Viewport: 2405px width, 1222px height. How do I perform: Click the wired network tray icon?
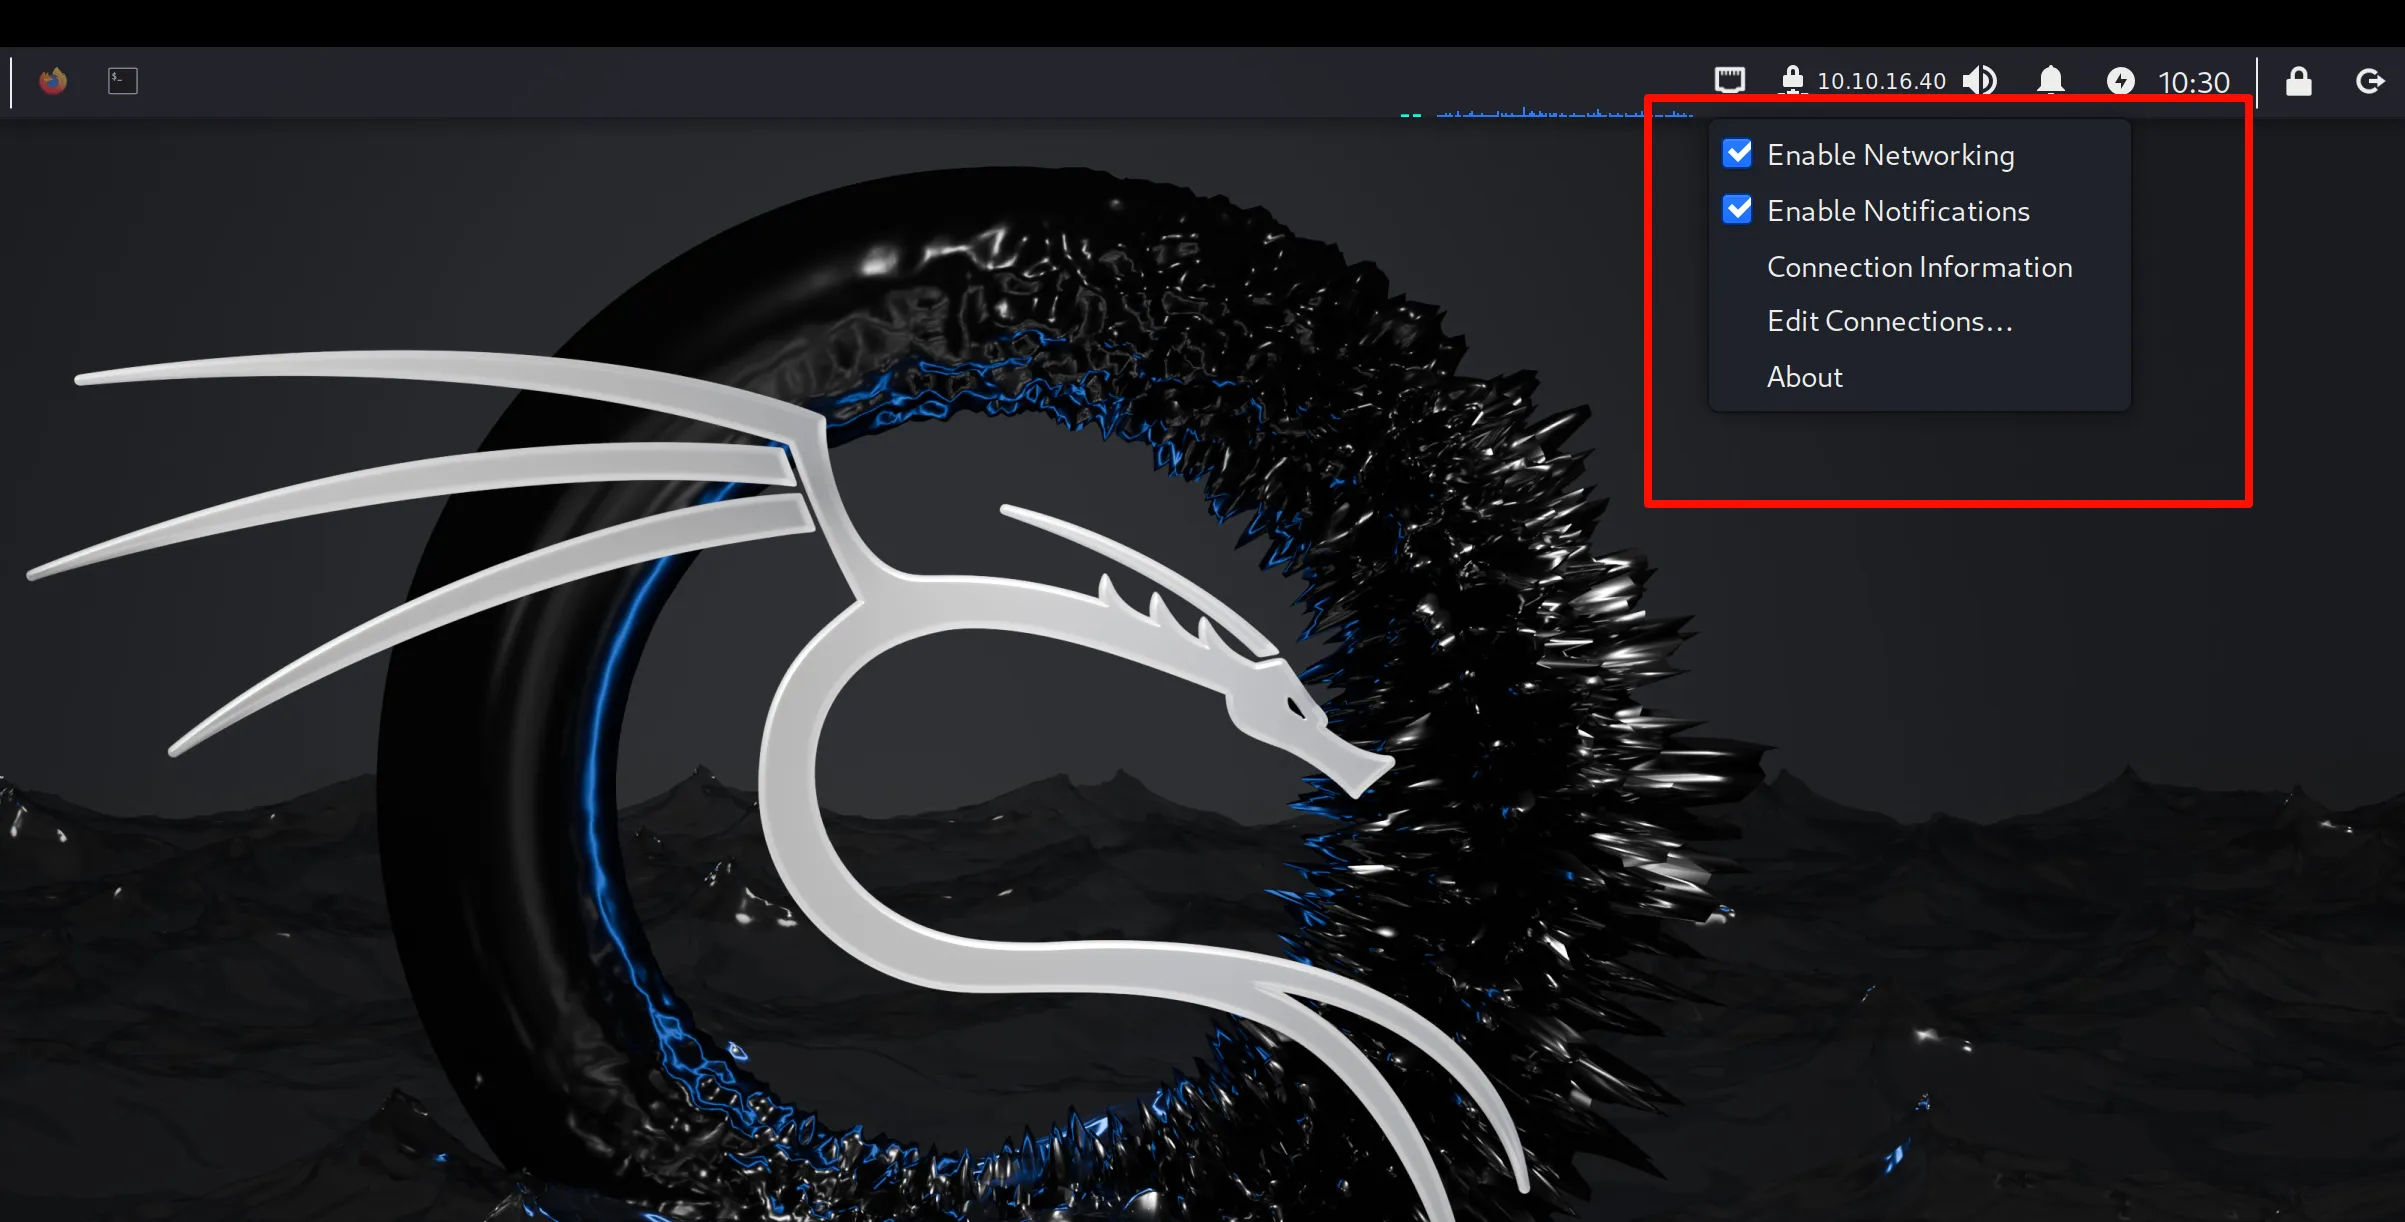[1729, 80]
